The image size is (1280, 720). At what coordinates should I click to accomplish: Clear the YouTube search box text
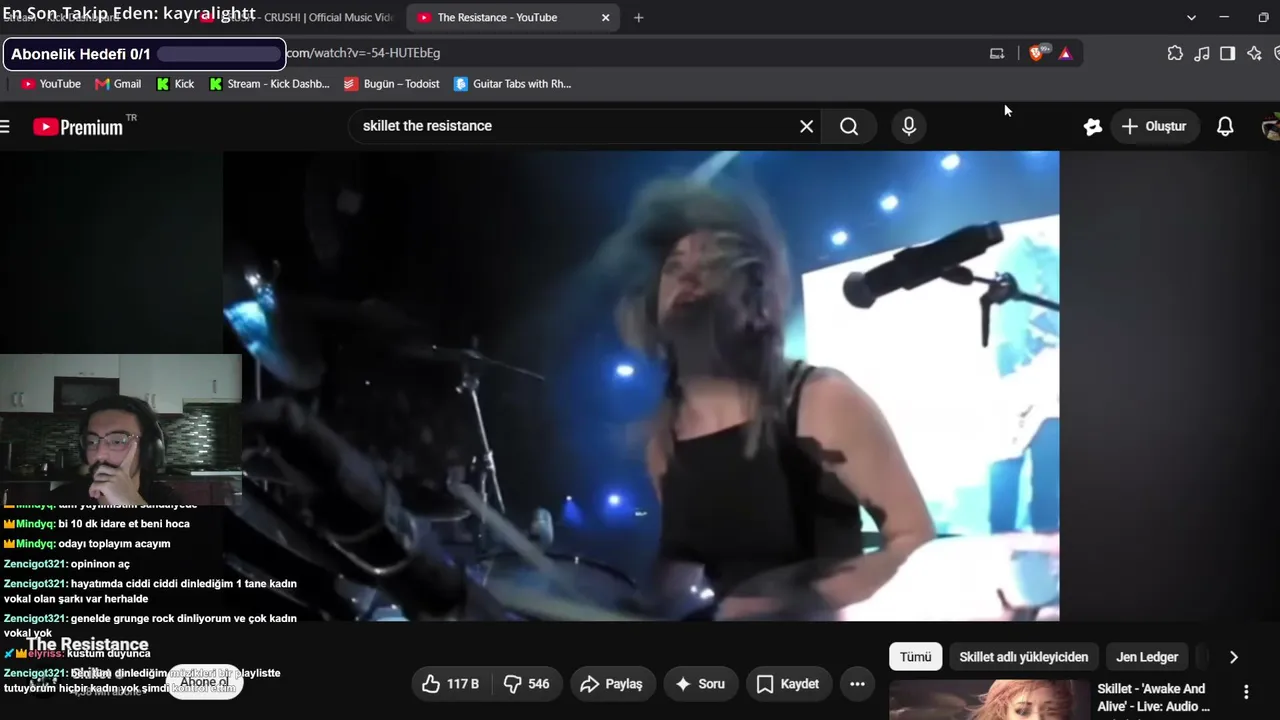click(x=807, y=126)
